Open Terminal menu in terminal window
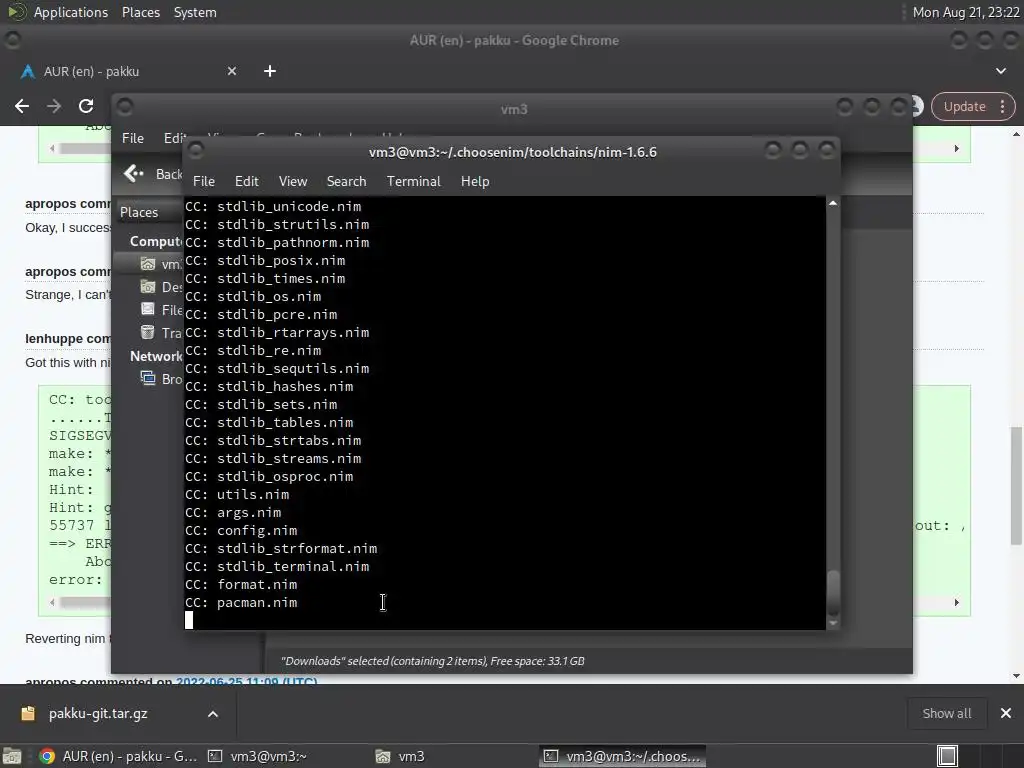This screenshot has width=1024, height=768. 413,182
